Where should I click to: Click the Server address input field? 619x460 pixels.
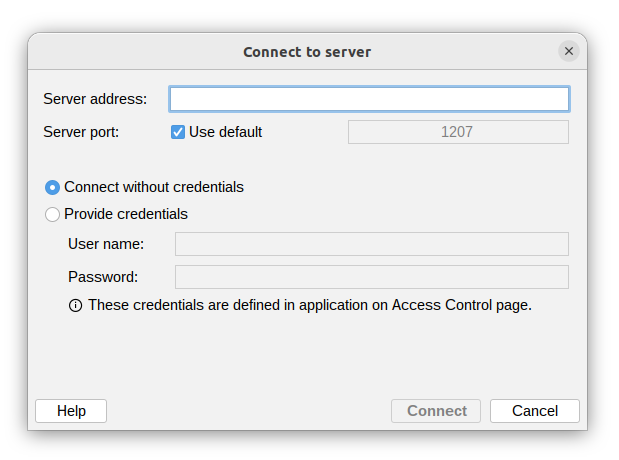[369, 99]
